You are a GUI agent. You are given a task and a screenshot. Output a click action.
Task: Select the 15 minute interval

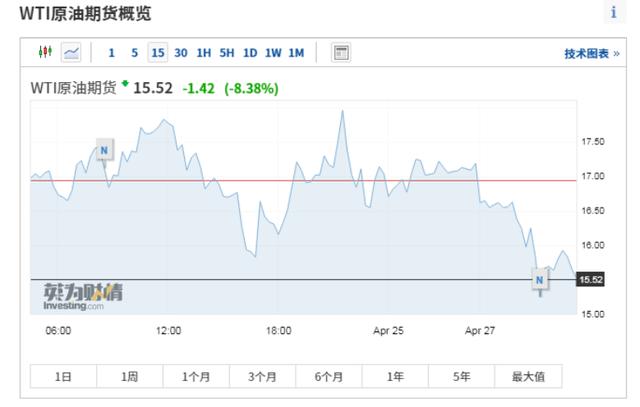click(x=158, y=53)
